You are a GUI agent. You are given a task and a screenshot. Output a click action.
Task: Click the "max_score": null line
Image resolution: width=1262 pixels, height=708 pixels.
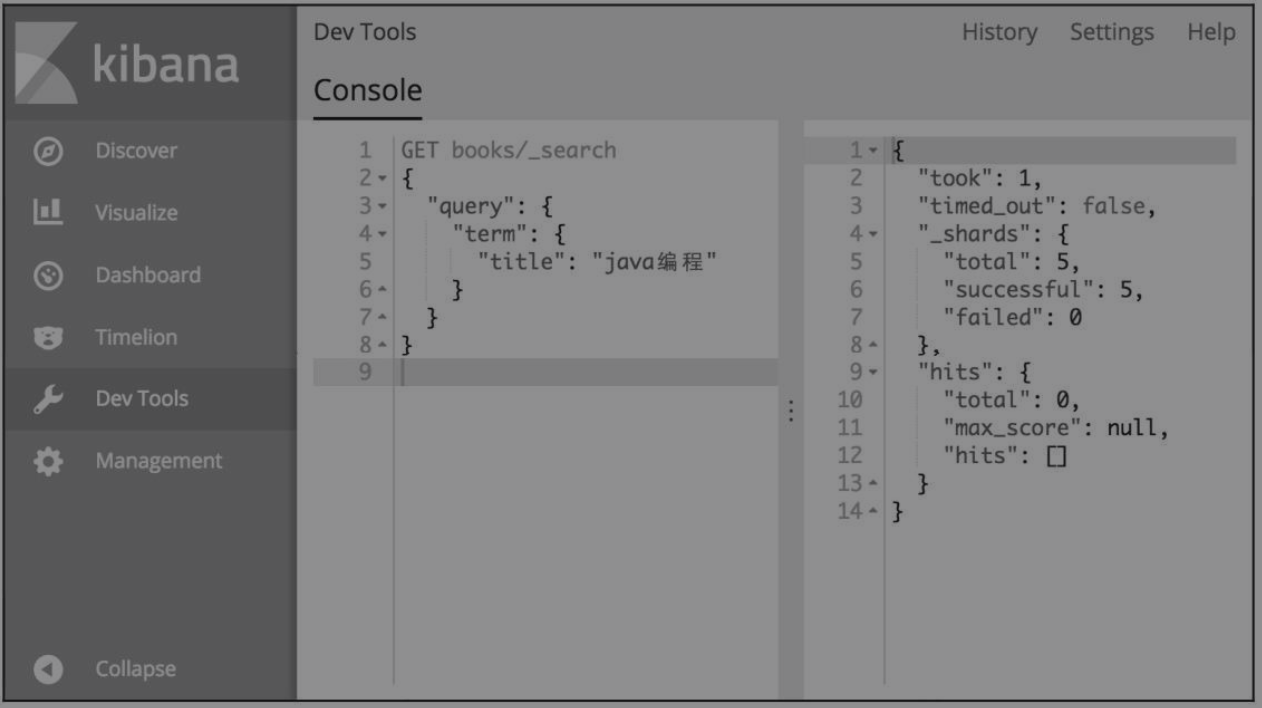tap(1056, 429)
